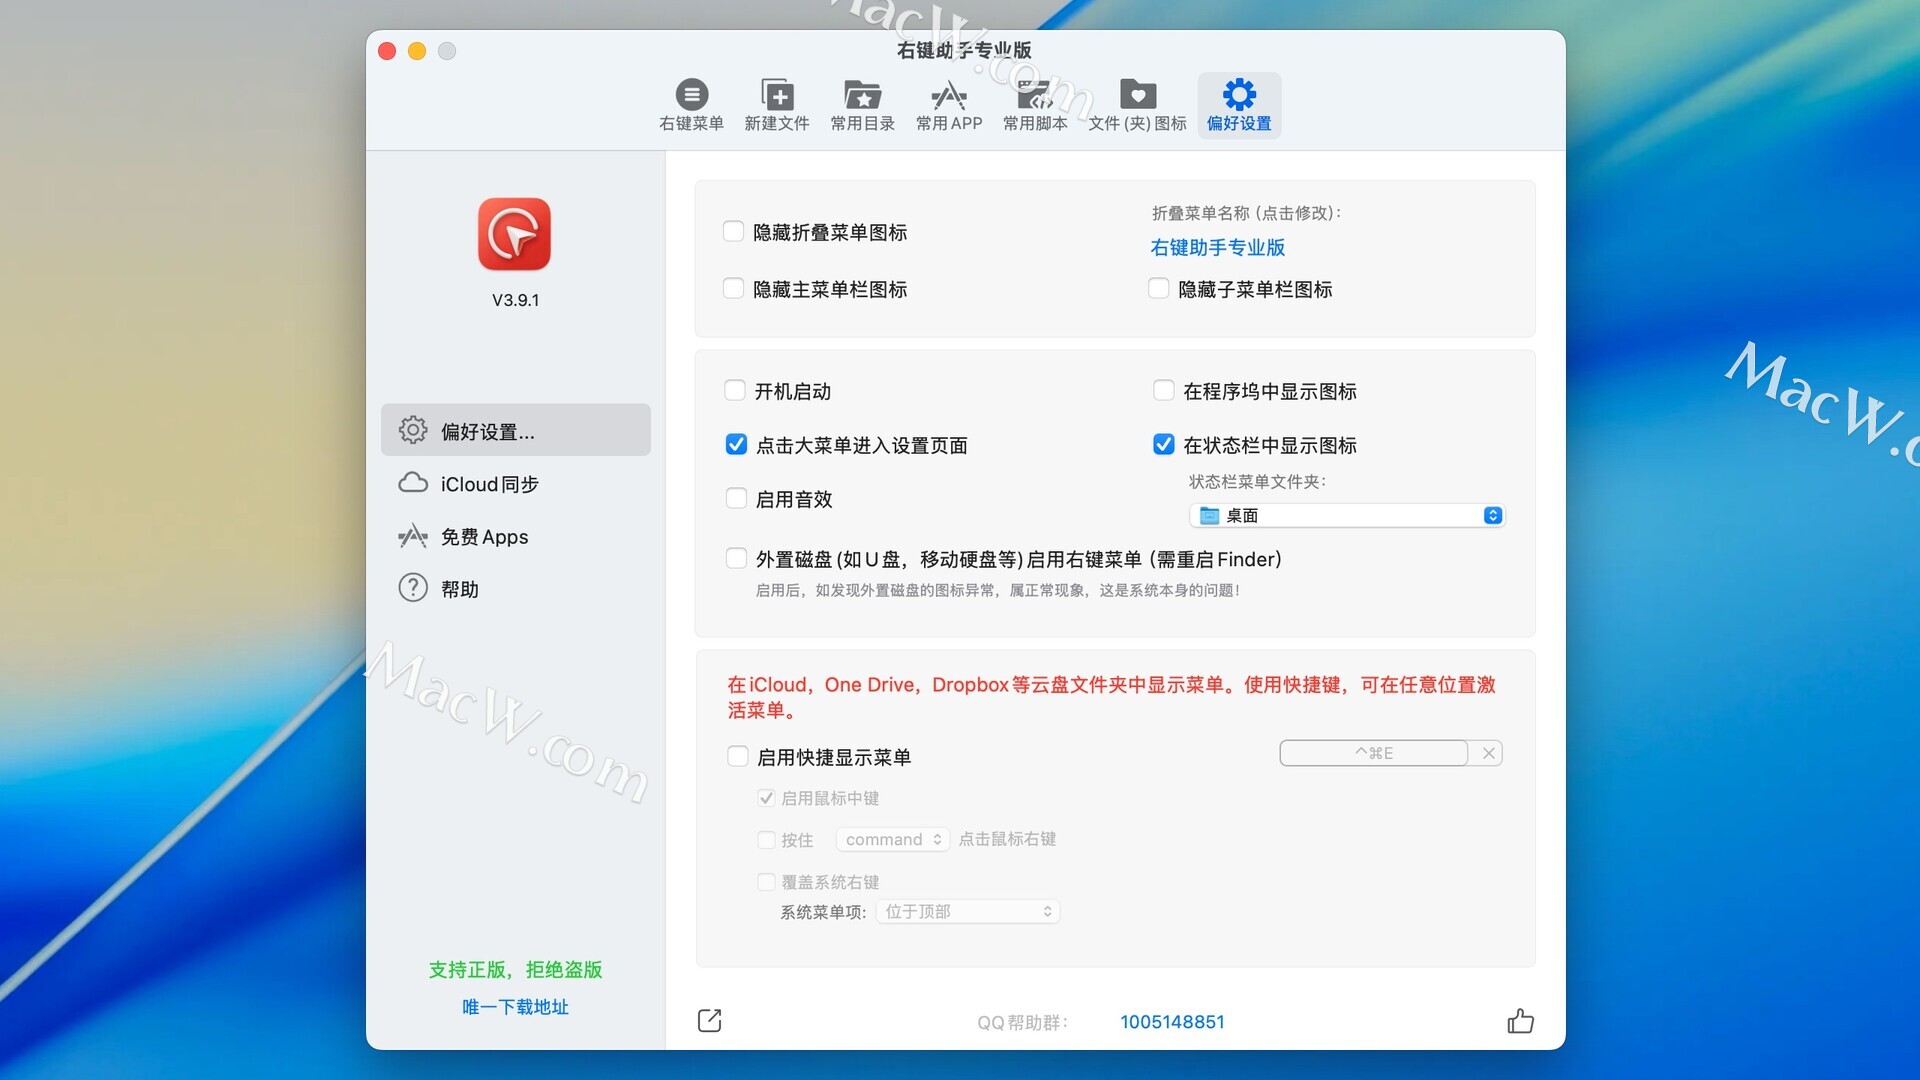
Task: Click the 唯一下载地址 link
Action: [x=515, y=1007]
